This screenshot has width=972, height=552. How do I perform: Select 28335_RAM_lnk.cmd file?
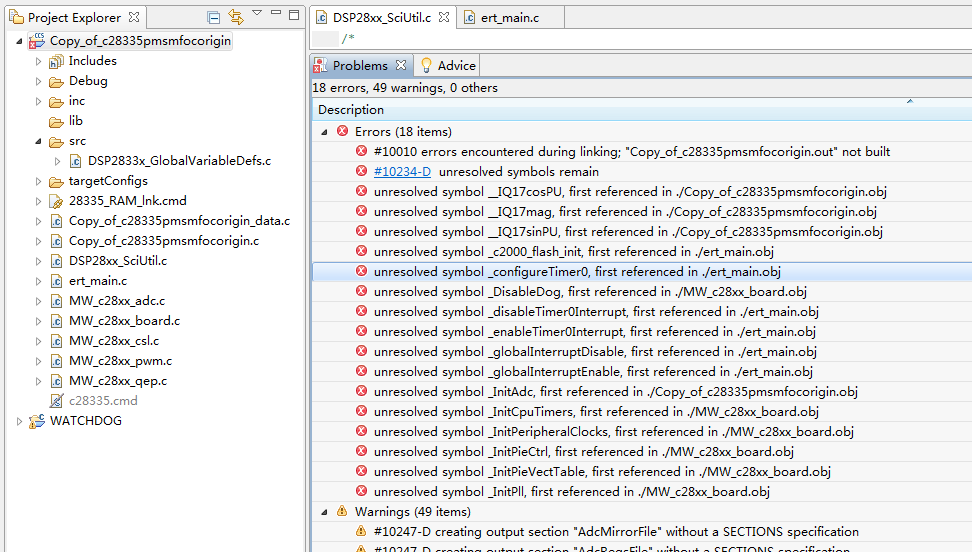point(127,201)
